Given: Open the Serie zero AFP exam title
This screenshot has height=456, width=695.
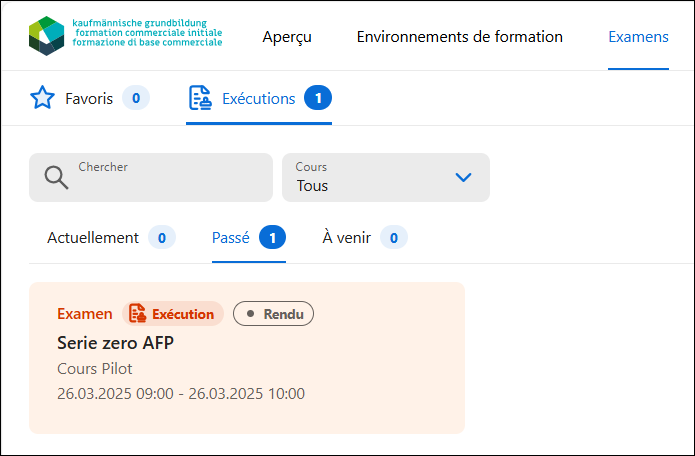Looking at the screenshot, I should point(115,343).
